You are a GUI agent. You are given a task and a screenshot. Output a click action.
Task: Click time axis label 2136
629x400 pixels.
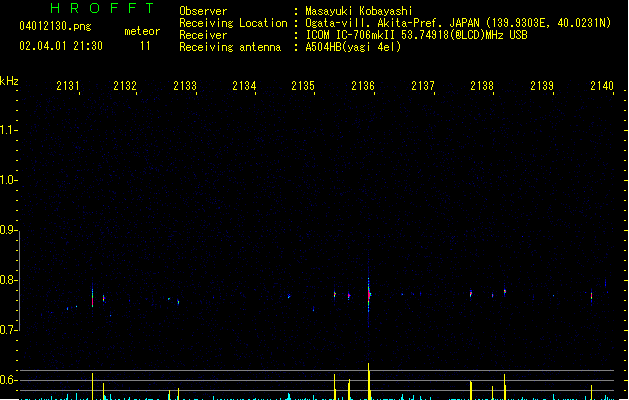click(x=363, y=86)
